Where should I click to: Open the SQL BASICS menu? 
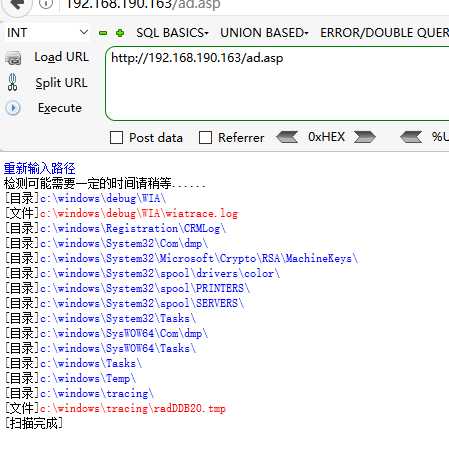point(172,33)
